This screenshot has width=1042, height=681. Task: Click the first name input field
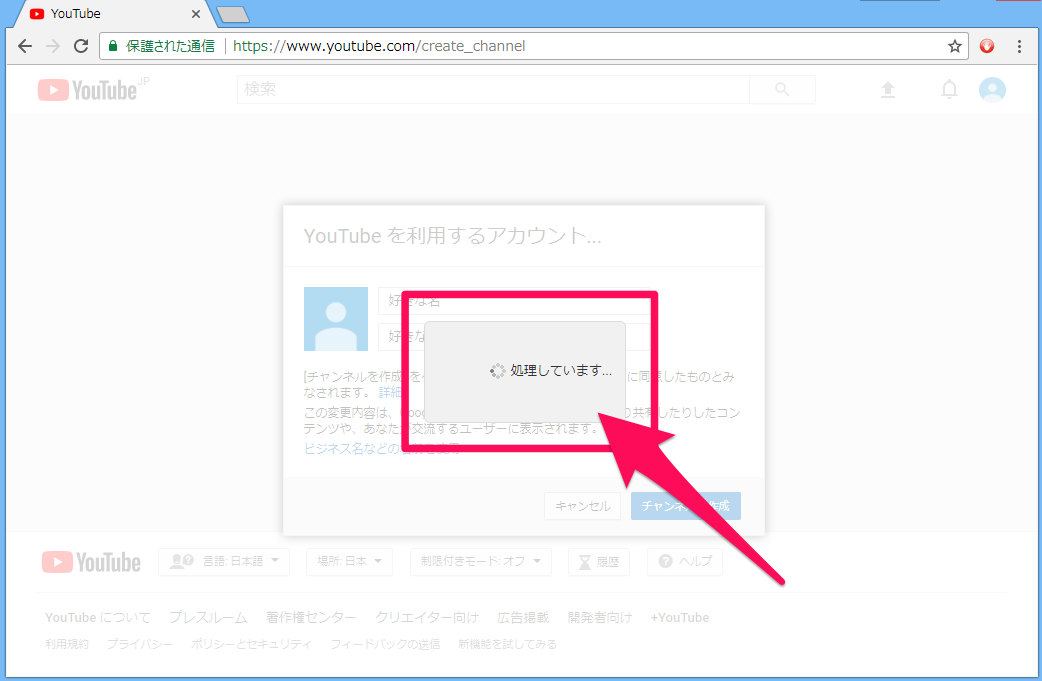[x=514, y=301]
